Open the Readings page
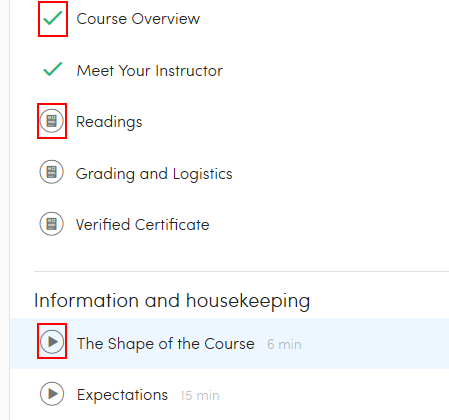This screenshot has height=420, width=449. (109, 122)
